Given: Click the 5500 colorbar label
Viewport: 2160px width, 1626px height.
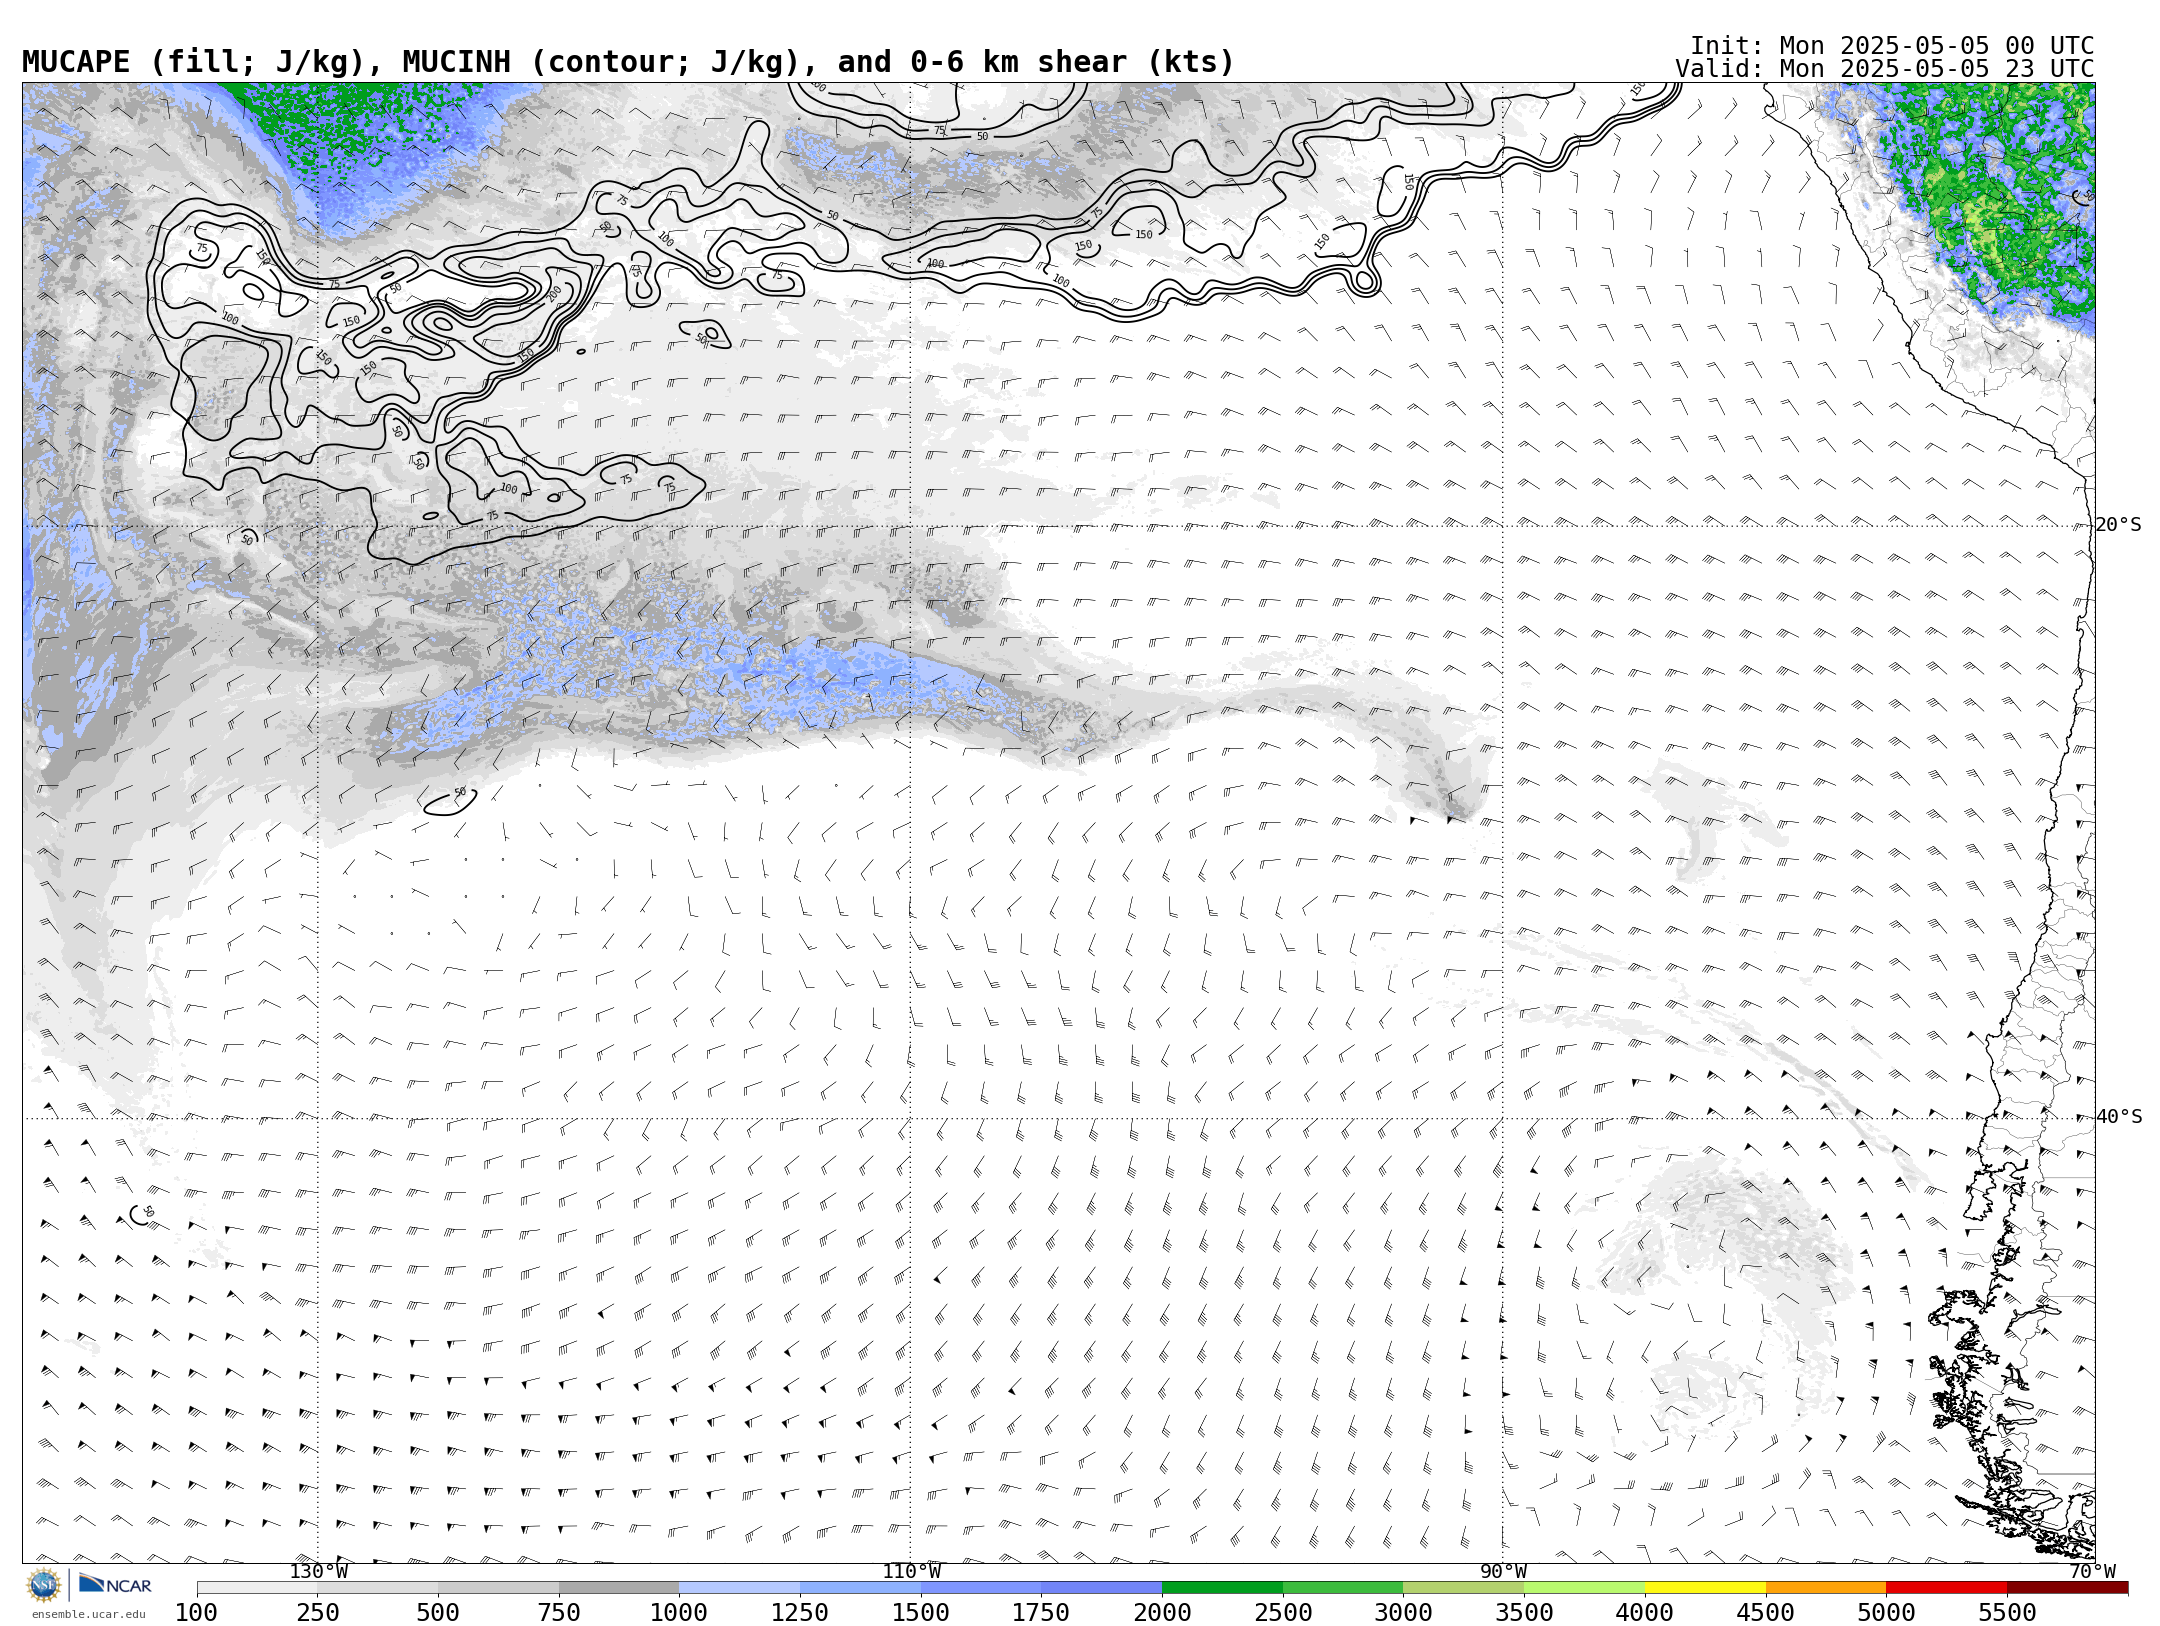Looking at the screenshot, I should coord(2007,1613).
